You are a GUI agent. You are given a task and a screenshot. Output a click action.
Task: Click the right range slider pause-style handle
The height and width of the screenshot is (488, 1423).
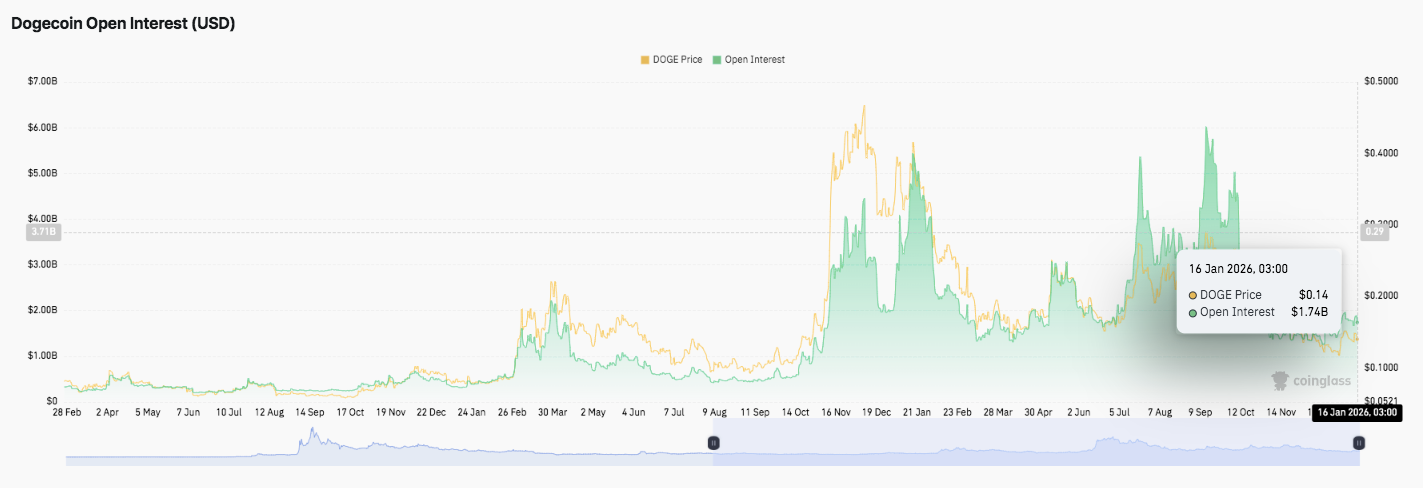[x=1359, y=442]
